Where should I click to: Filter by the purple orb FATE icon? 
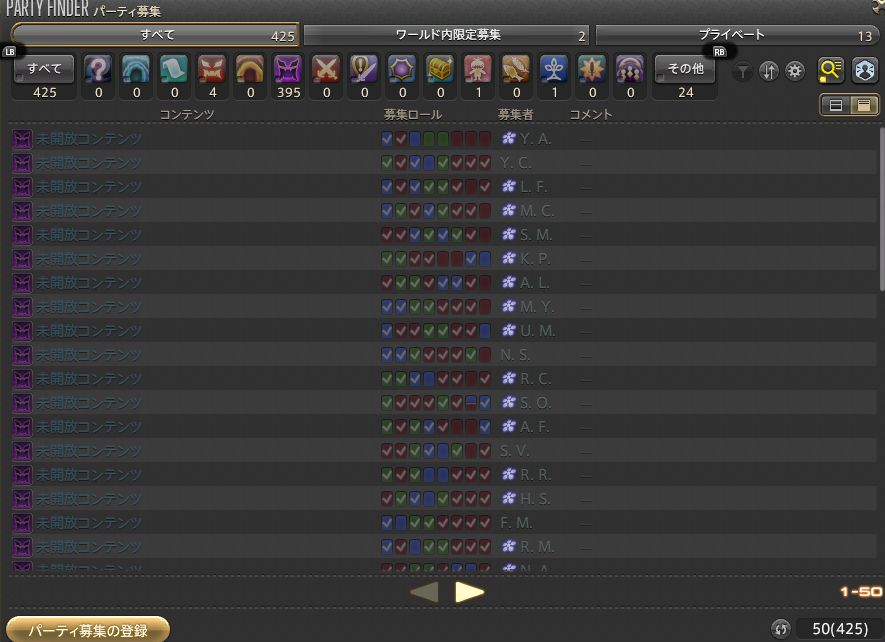(402, 69)
